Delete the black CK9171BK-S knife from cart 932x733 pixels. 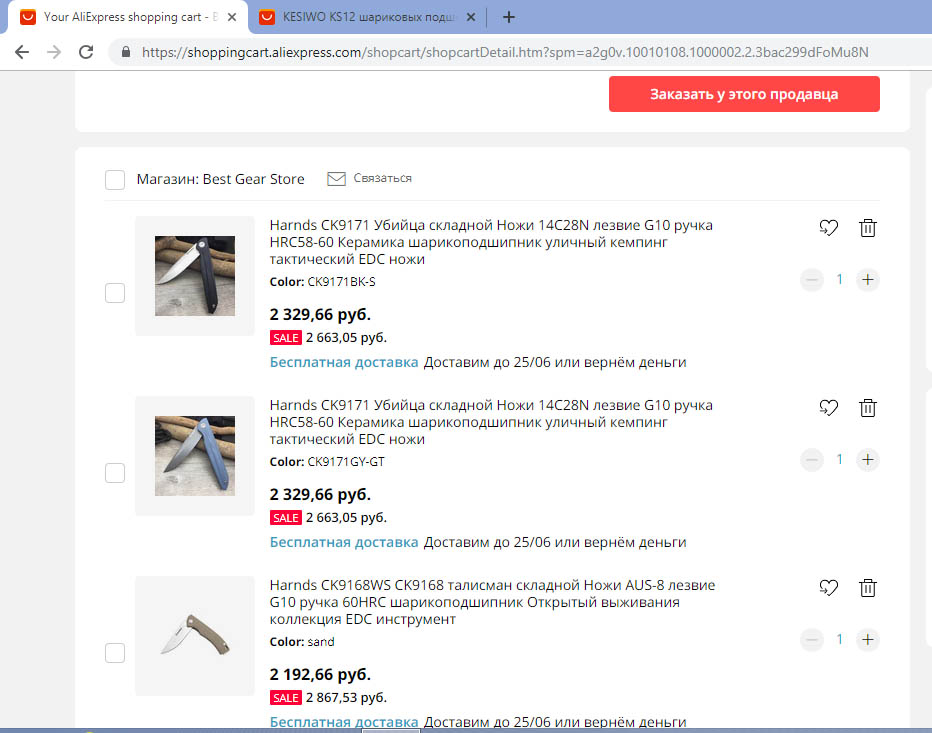867,228
